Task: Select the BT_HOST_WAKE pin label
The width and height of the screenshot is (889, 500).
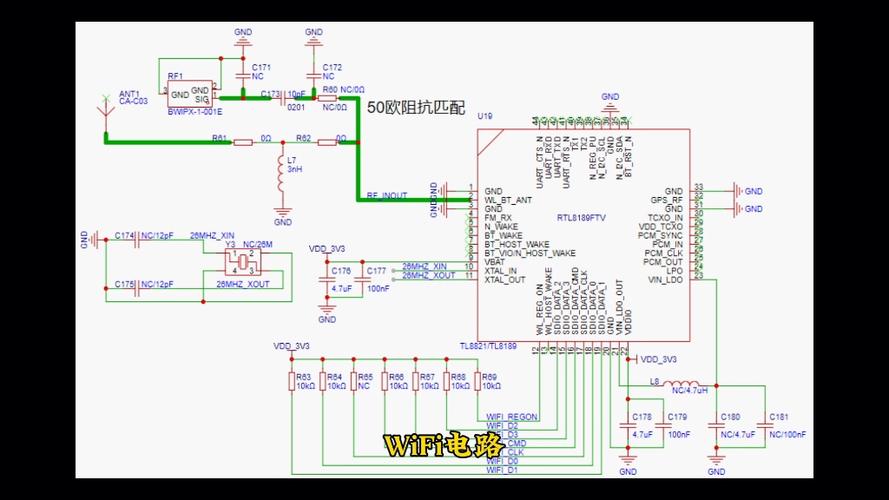Action: [517, 244]
